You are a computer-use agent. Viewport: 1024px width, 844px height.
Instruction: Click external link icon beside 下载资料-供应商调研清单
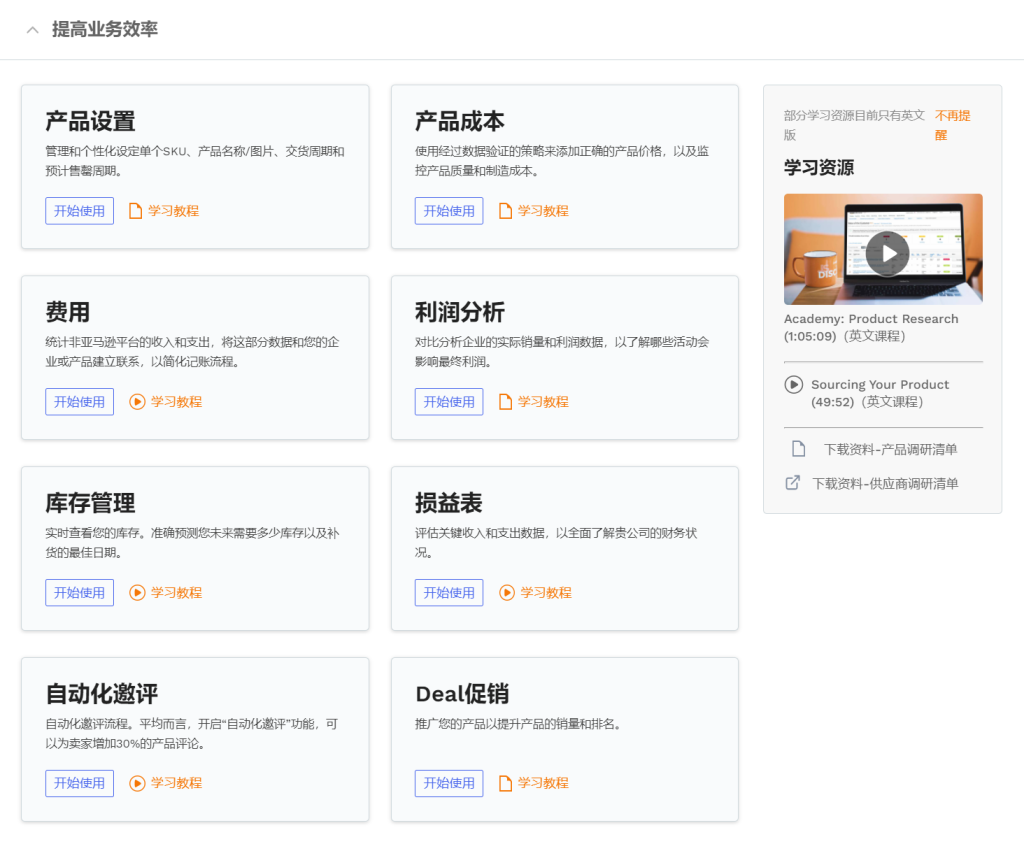point(792,483)
